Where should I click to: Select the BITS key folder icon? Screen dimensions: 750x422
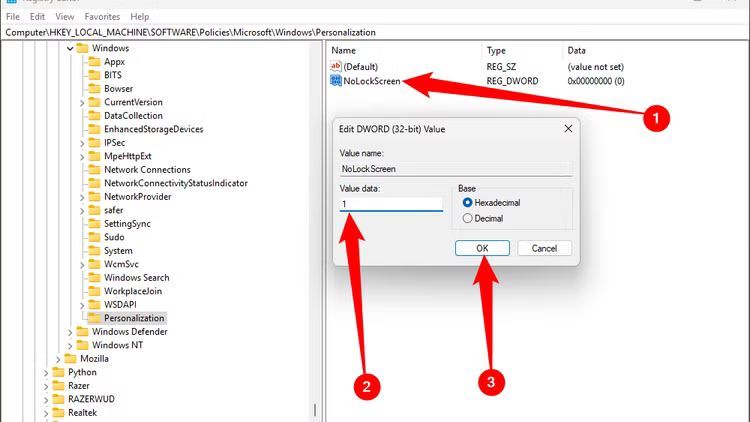point(95,75)
